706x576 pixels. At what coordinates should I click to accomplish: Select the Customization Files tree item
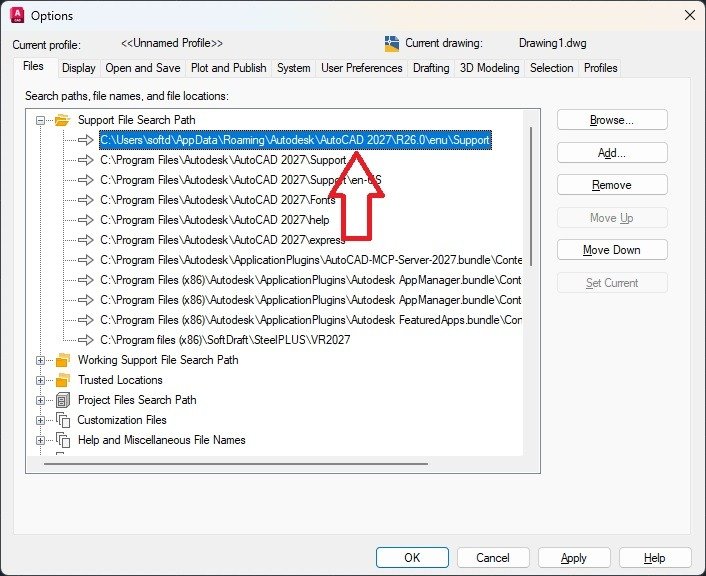(122, 420)
